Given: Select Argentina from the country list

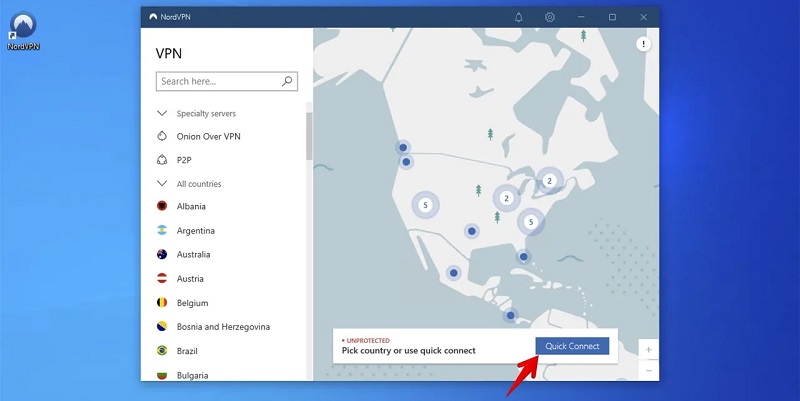Looking at the screenshot, I should tap(196, 231).
